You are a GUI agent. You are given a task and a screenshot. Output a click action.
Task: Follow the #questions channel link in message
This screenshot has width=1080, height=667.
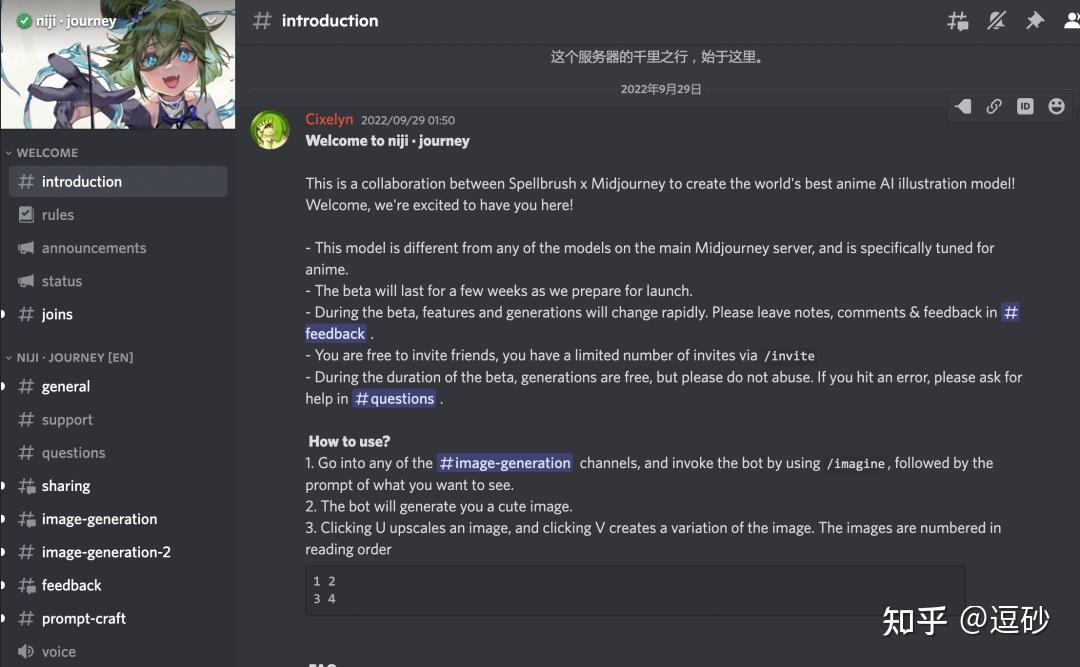click(394, 398)
